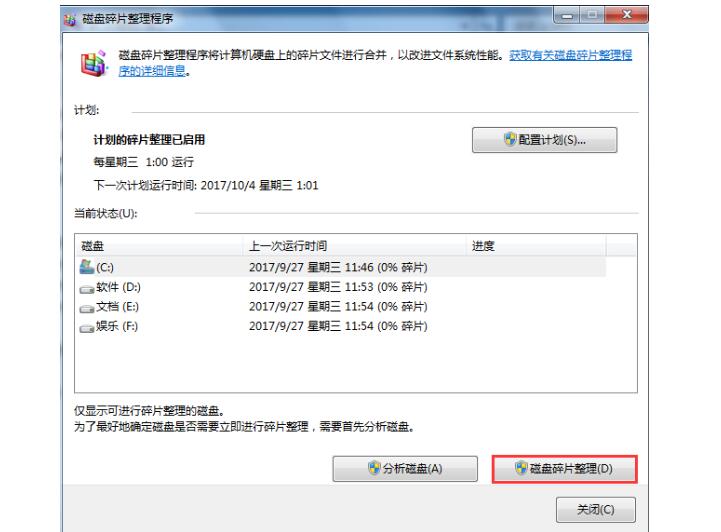Click the 上一次运行时间 column header
The height and width of the screenshot is (532, 721).
(x=355, y=246)
